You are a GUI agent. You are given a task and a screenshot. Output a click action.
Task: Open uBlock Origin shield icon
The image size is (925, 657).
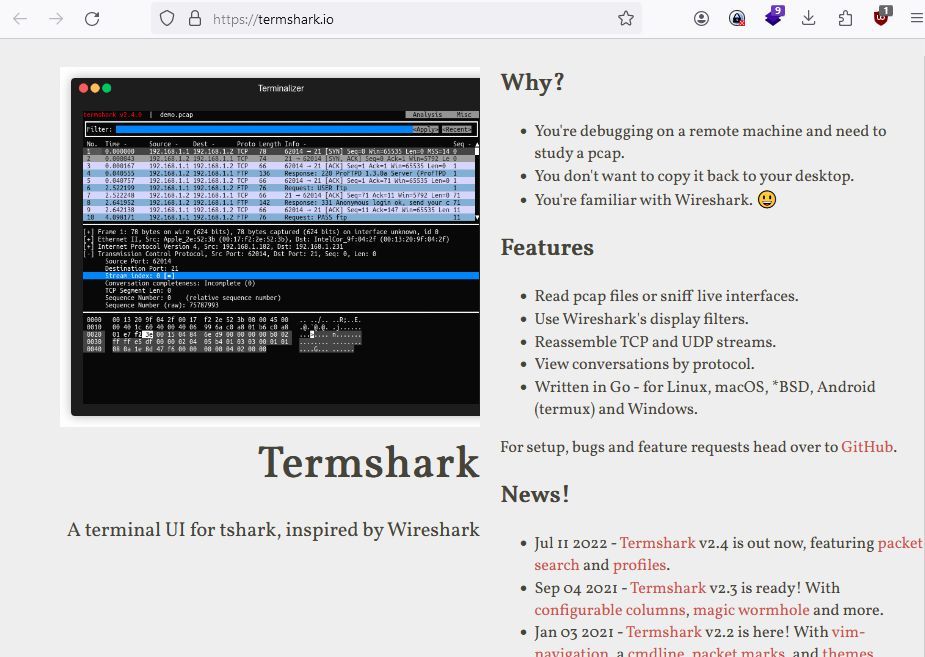882,17
